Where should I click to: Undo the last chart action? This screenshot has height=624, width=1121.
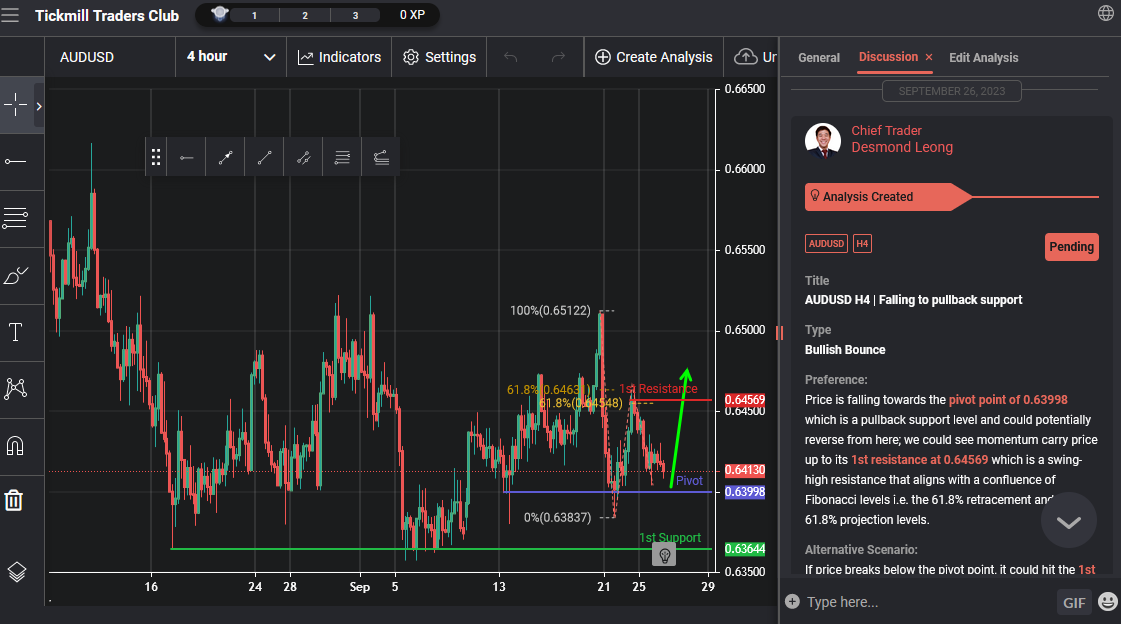coord(510,57)
